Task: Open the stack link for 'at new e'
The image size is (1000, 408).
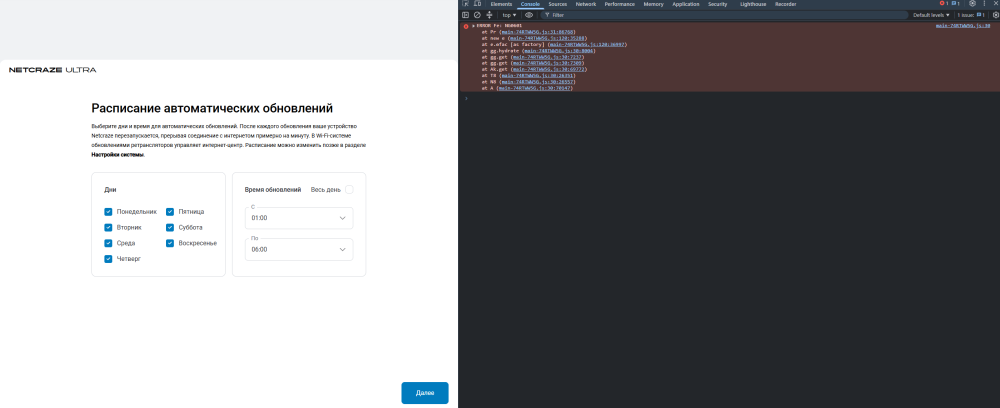Action: (547, 38)
